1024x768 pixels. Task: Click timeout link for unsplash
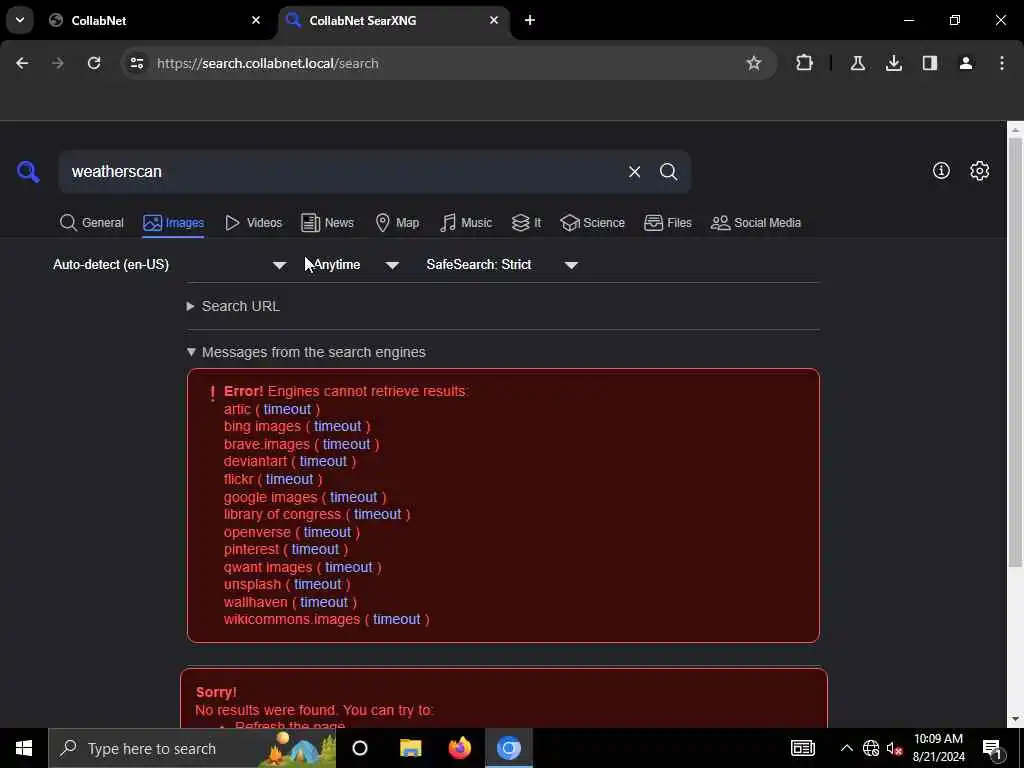tap(317, 584)
